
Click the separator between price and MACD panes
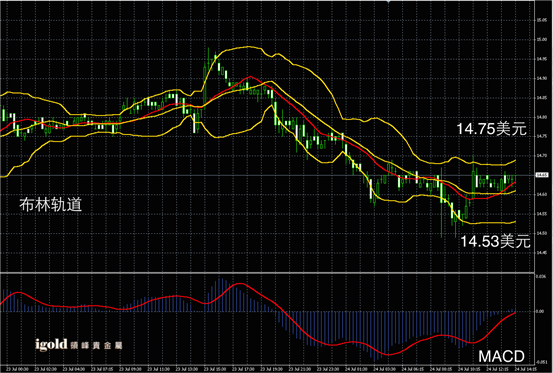267,273
